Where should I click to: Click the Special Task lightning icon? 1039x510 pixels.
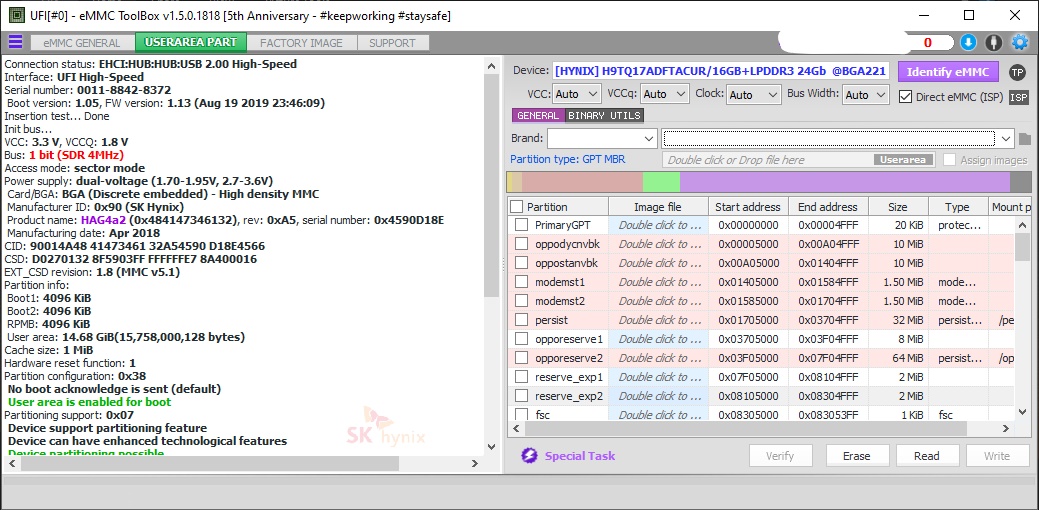click(x=529, y=456)
